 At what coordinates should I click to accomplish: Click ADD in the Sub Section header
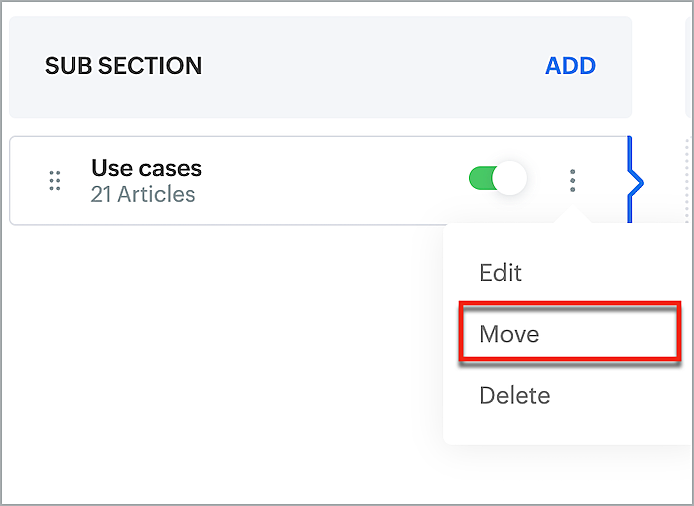tap(570, 66)
